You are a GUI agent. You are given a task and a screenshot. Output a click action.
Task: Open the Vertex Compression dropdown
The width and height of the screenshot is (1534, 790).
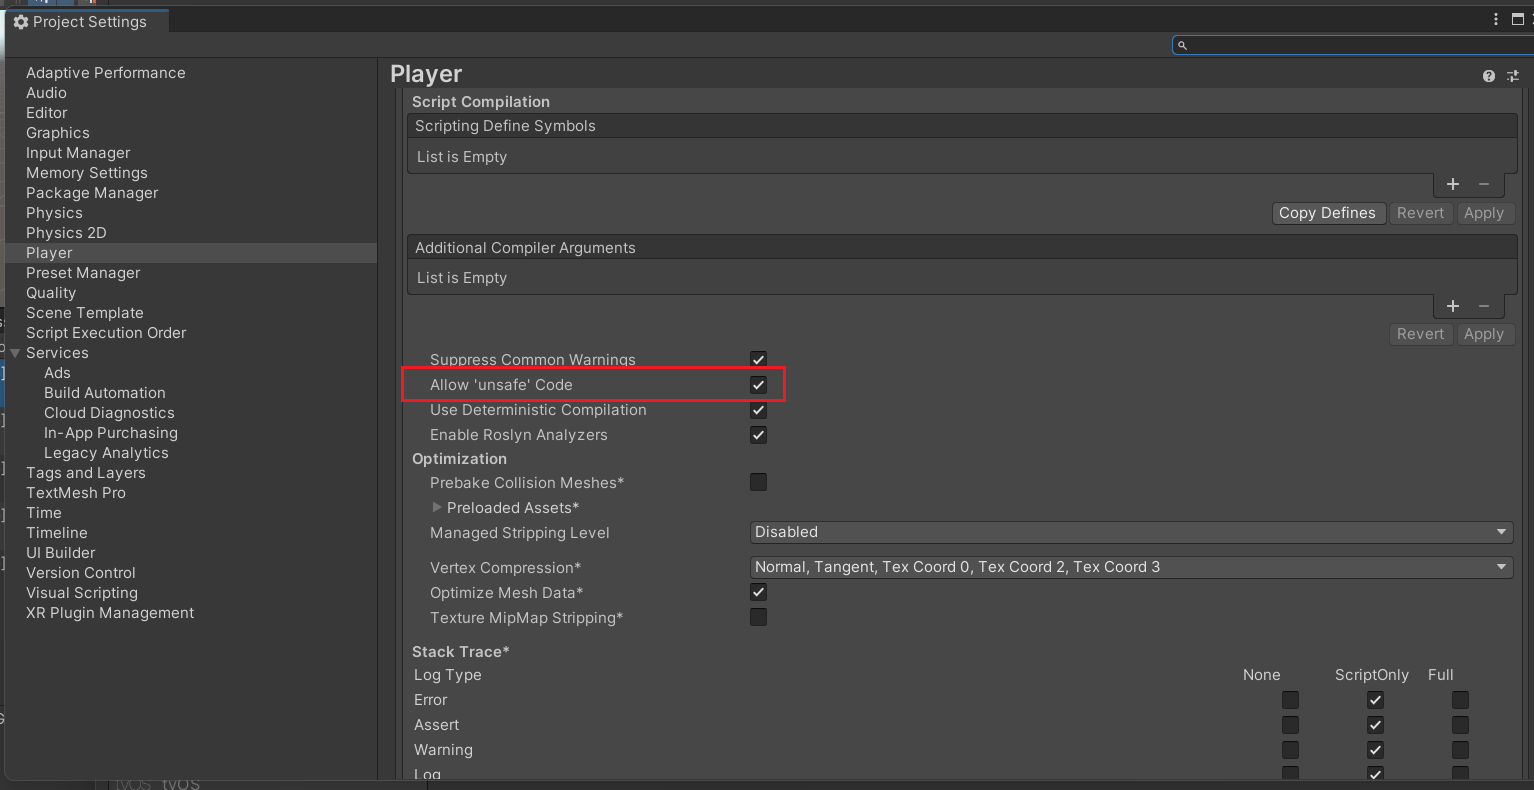pos(1130,567)
